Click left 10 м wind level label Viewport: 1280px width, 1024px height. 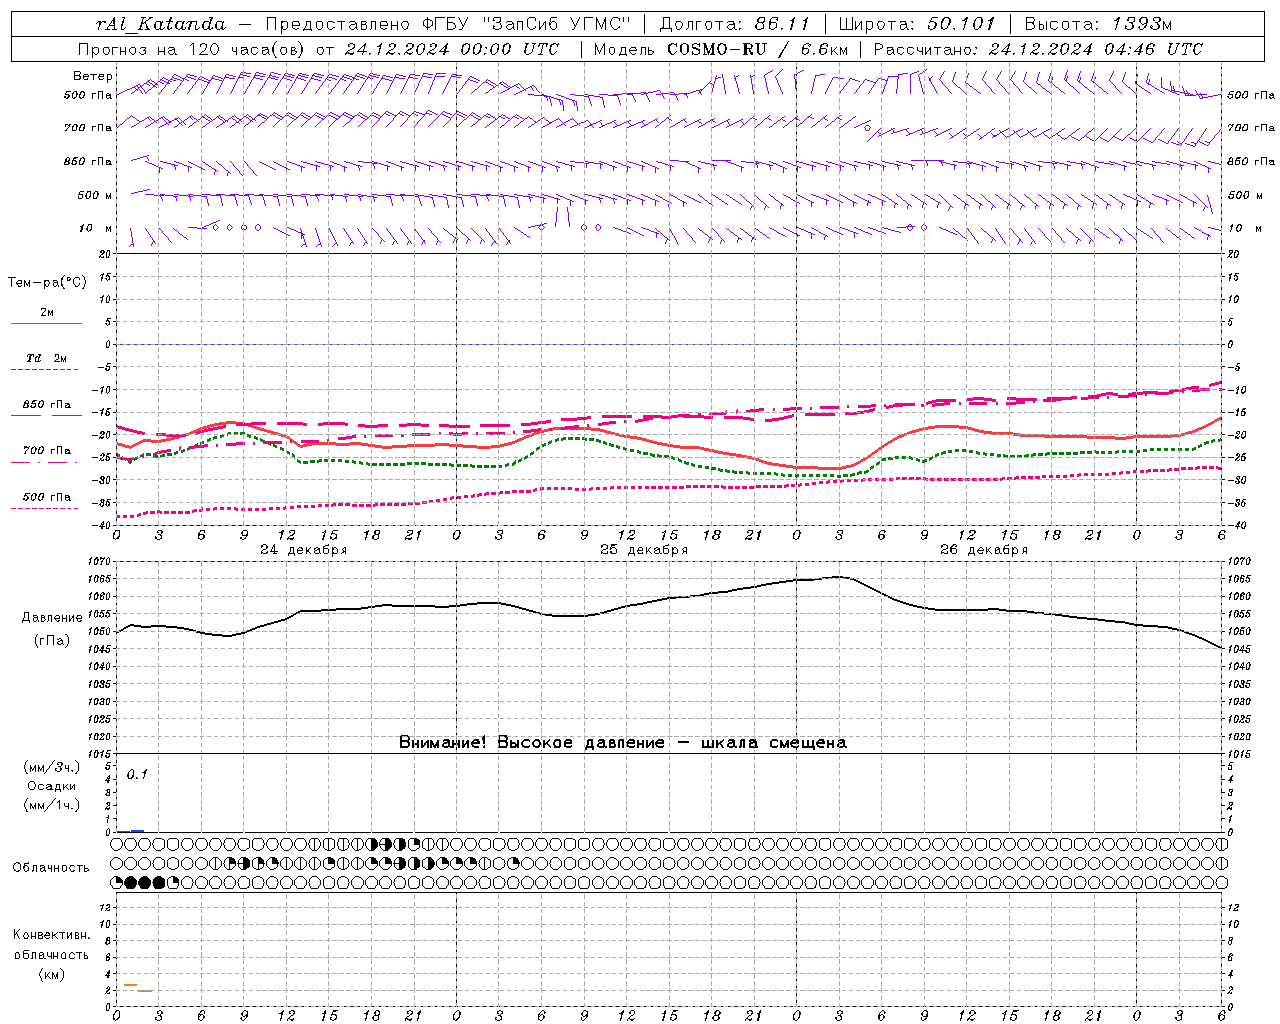pyautogui.click(x=96, y=228)
